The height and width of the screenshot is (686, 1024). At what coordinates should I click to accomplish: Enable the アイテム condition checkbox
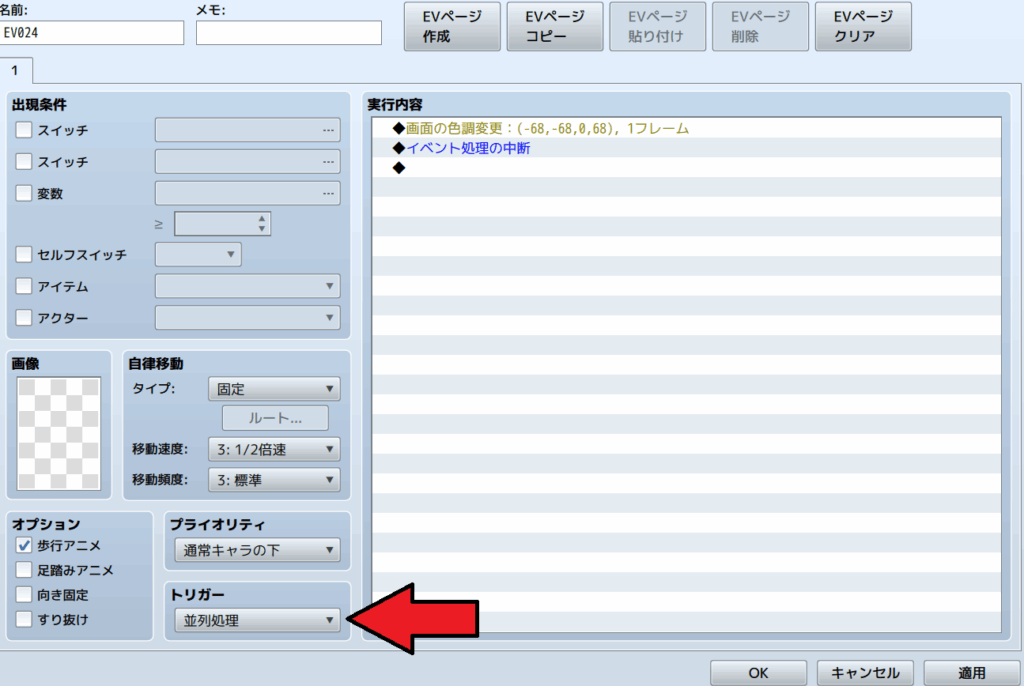coord(24,286)
